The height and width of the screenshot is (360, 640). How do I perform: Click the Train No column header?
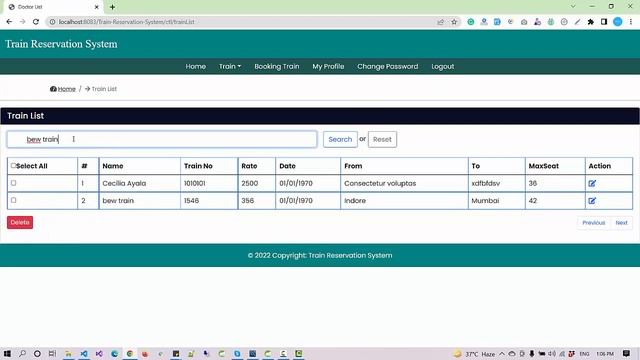[209, 166]
